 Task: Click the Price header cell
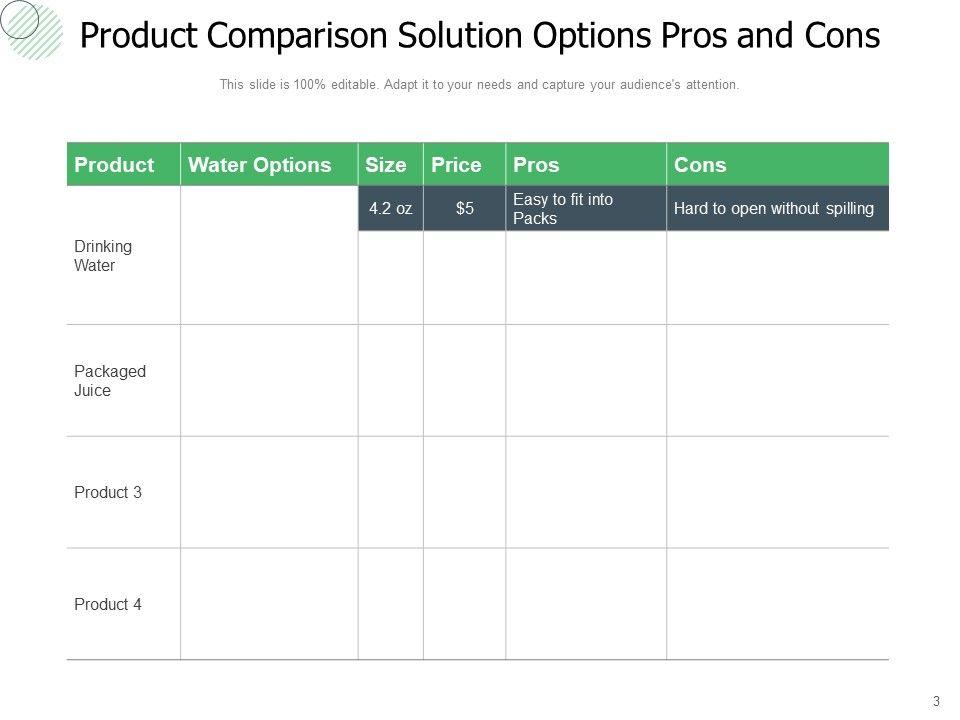[x=456, y=165]
